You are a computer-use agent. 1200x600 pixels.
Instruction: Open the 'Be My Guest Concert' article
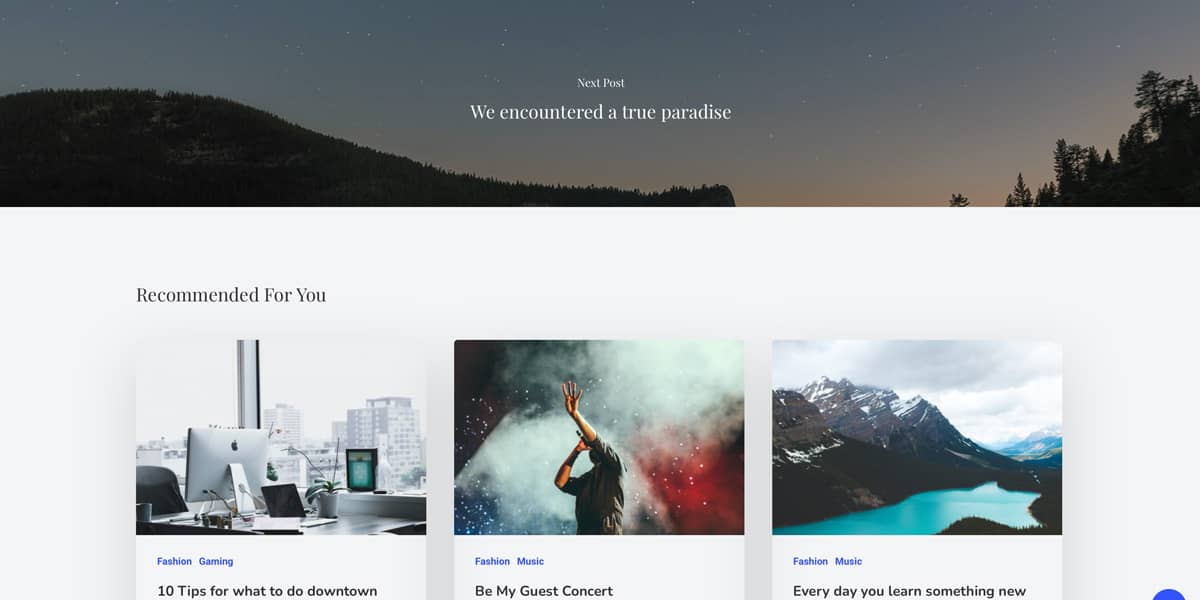pyautogui.click(x=544, y=591)
